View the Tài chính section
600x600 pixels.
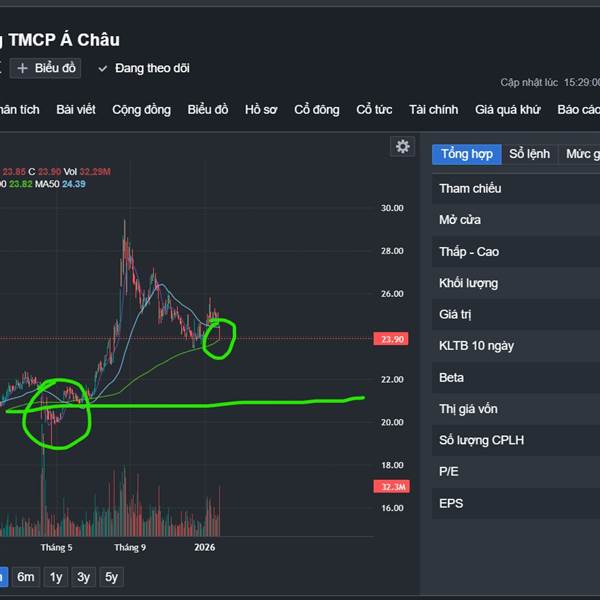(x=433, y=110)
